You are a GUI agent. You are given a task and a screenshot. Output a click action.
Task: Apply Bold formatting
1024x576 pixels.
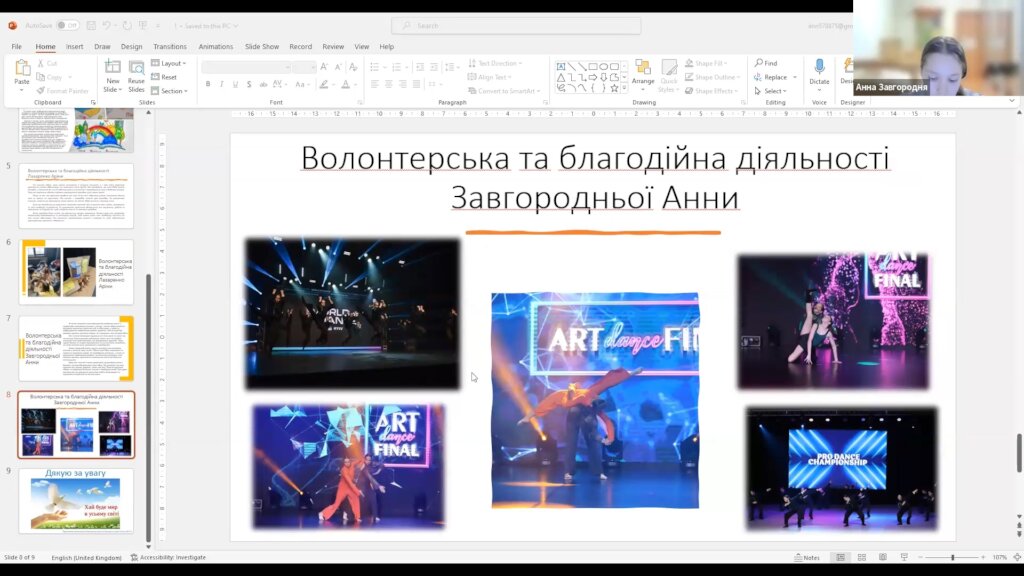pos(208,84)
